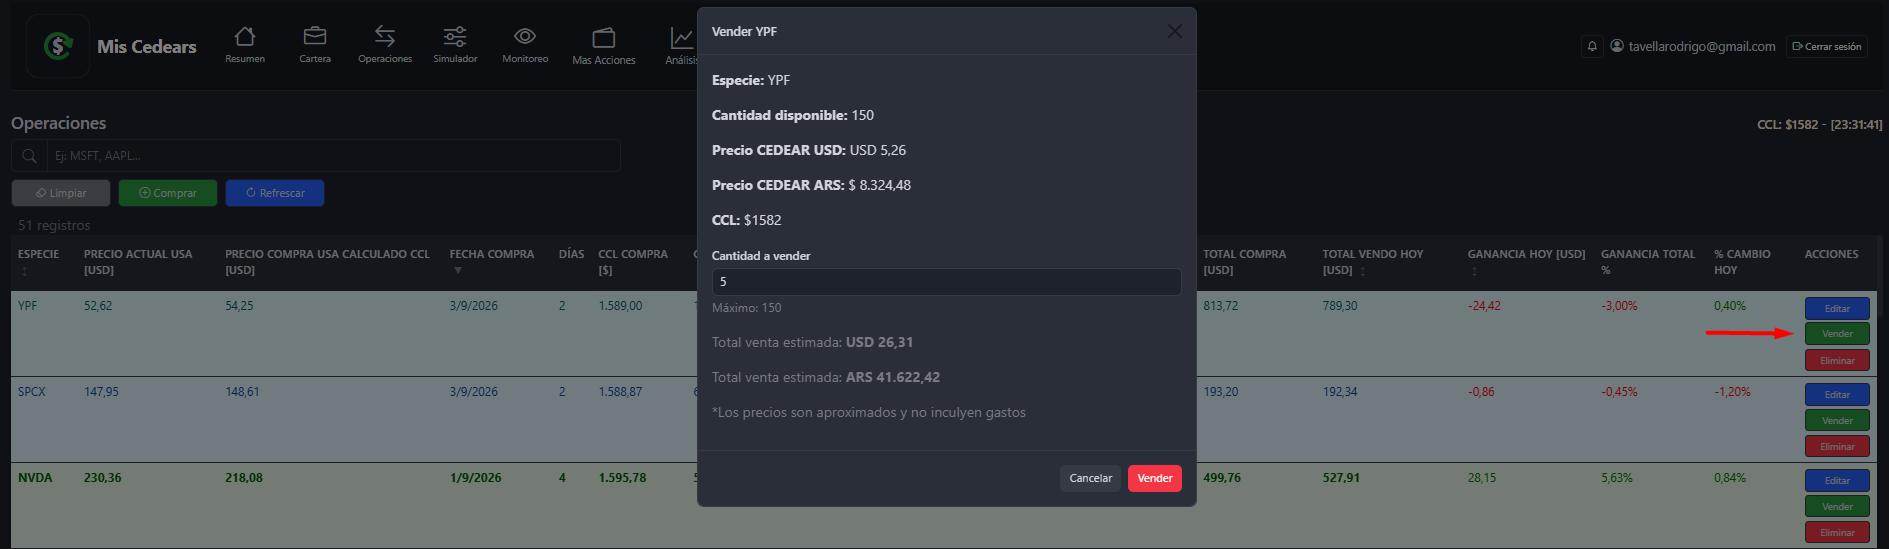Sort by Total Vendo Hoy column arrow
Screen dimensions: 1889x549
point(1362,271)
